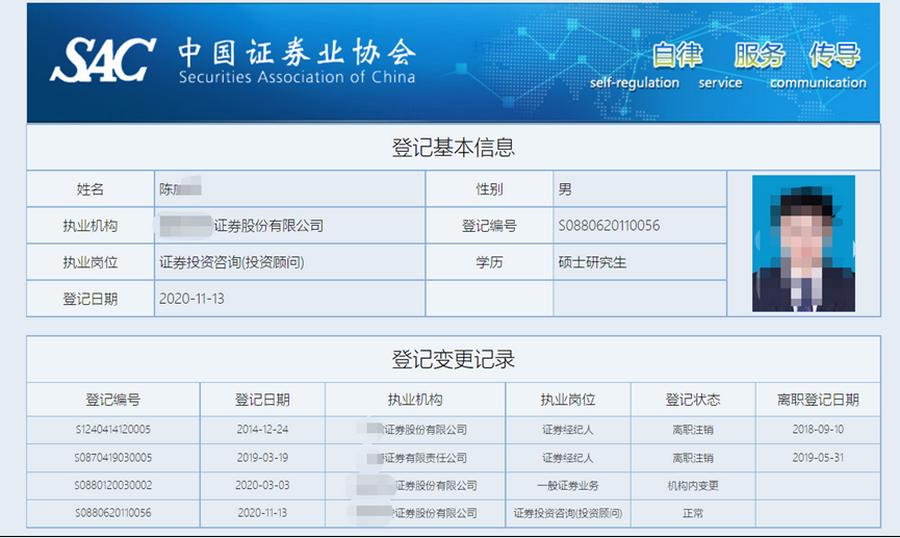Click the 离职登记日期 column header

coord(817,399)
